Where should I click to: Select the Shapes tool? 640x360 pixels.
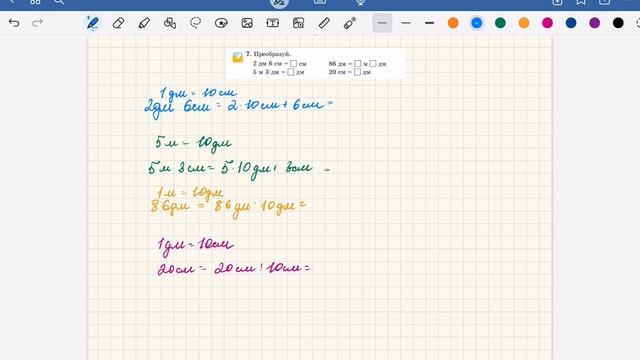(x=170, y=23)
